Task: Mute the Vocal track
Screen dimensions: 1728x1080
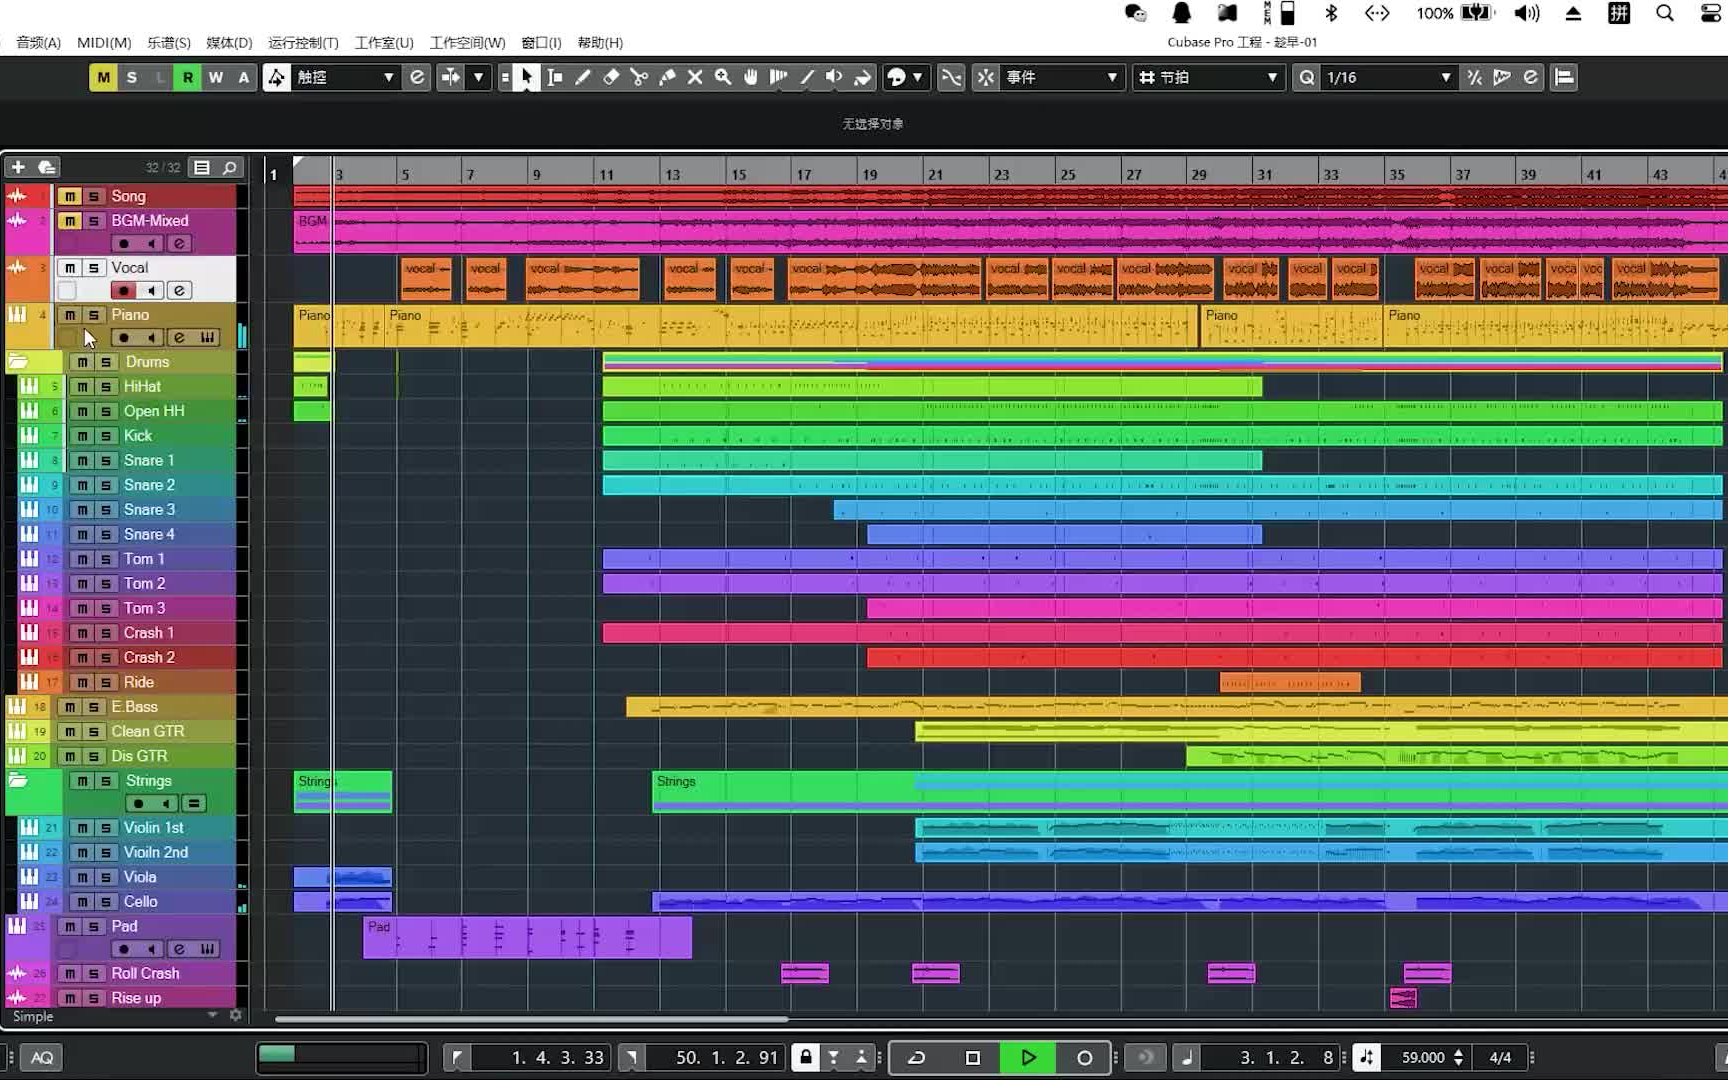Action: coord(69,268)
